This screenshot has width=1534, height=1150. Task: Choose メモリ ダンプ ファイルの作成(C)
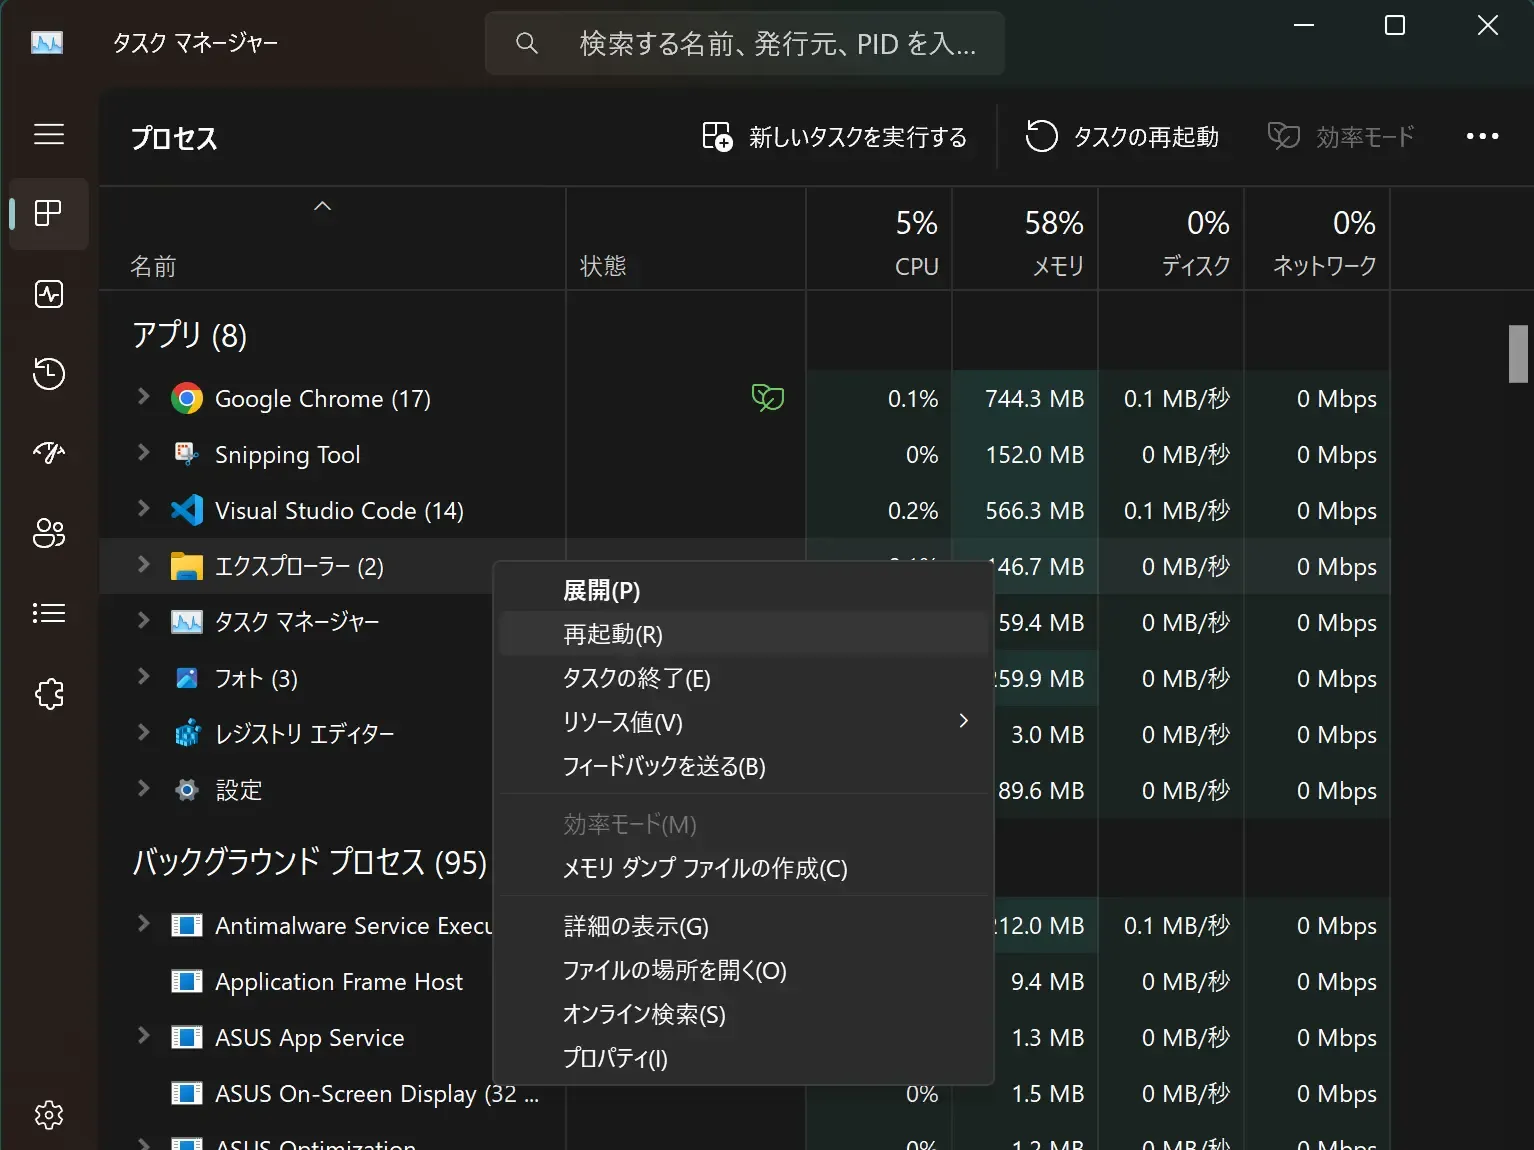(x=744, y=869)
